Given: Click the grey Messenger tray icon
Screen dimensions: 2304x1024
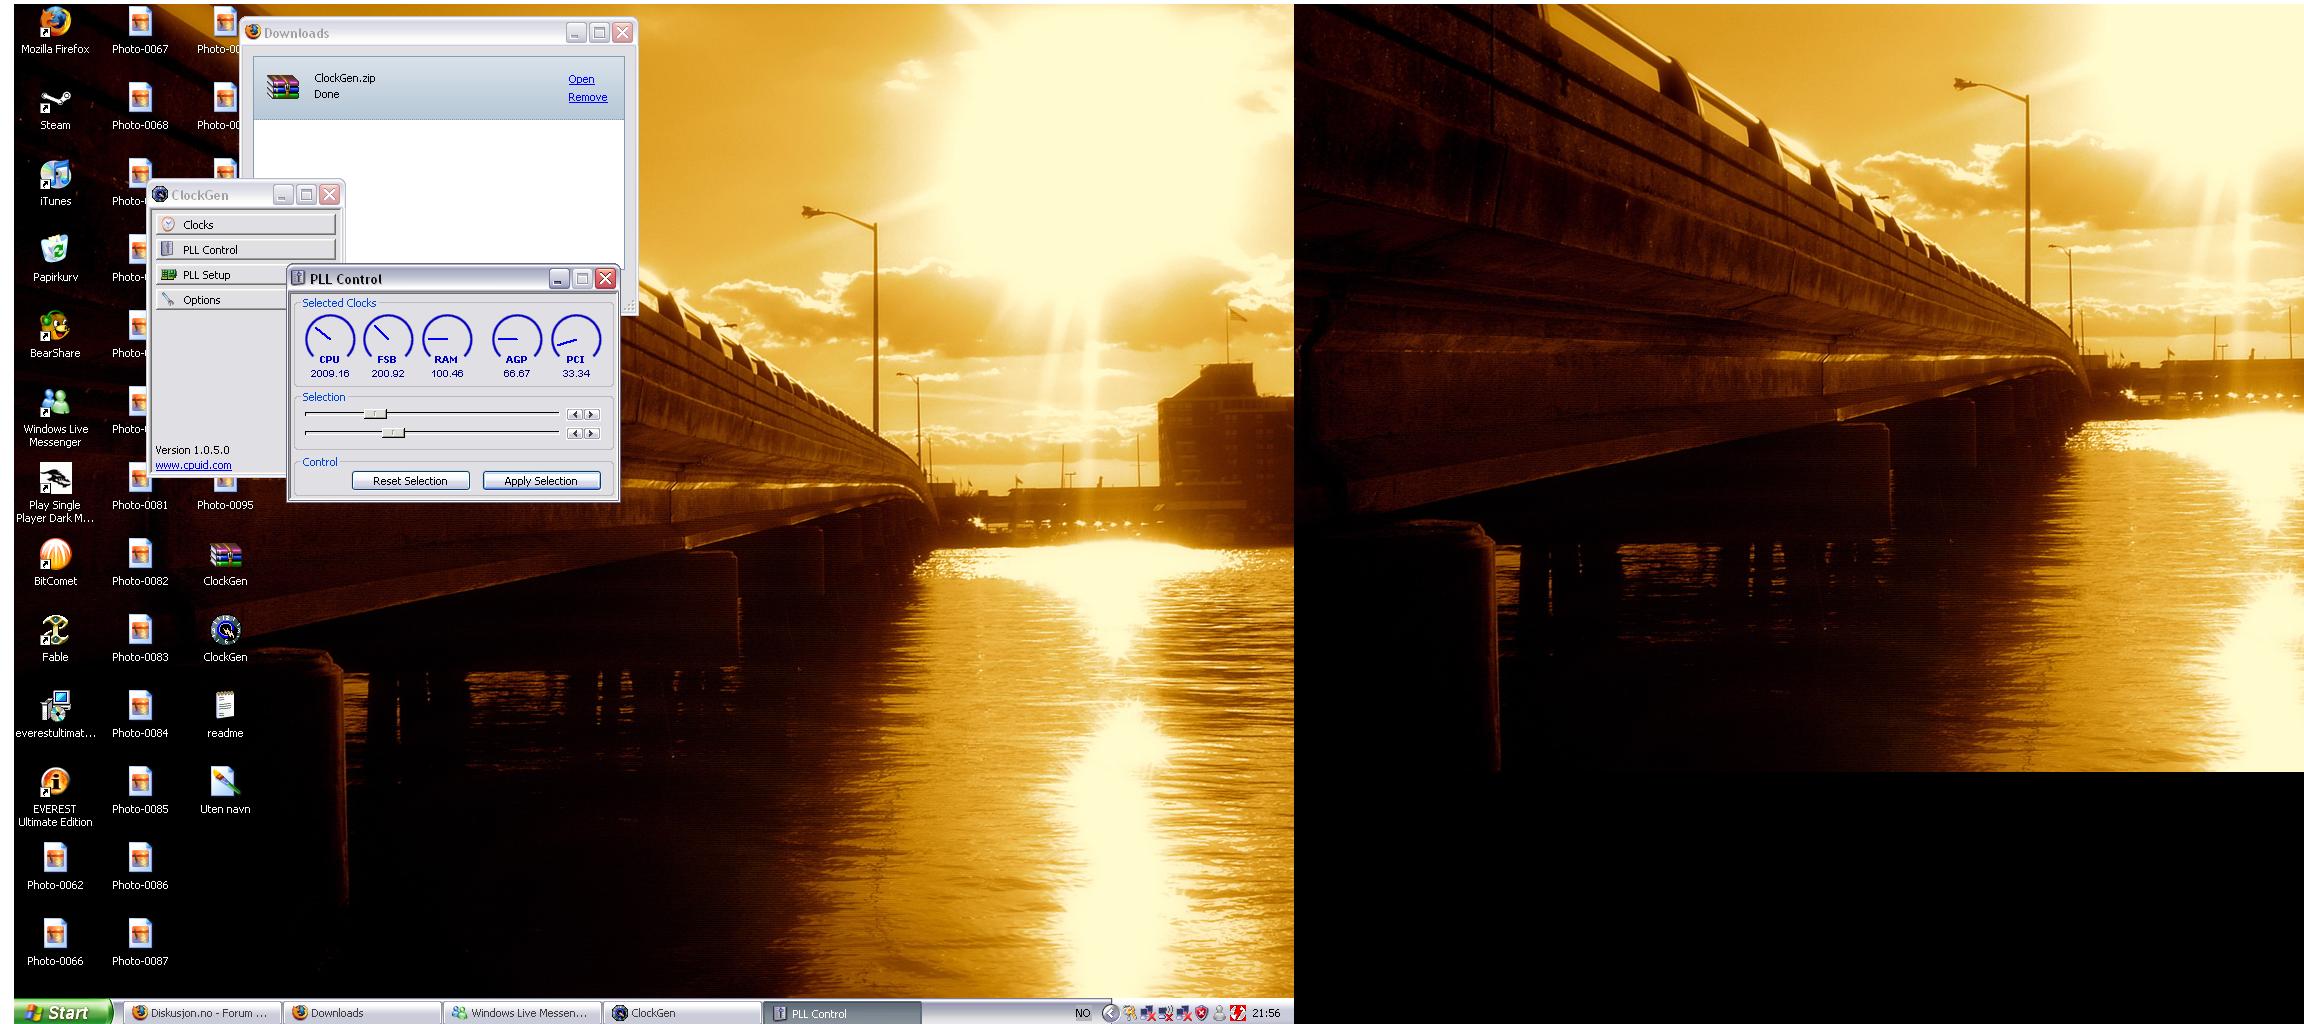Looking at the screenshot, I should (1219, 1013).
